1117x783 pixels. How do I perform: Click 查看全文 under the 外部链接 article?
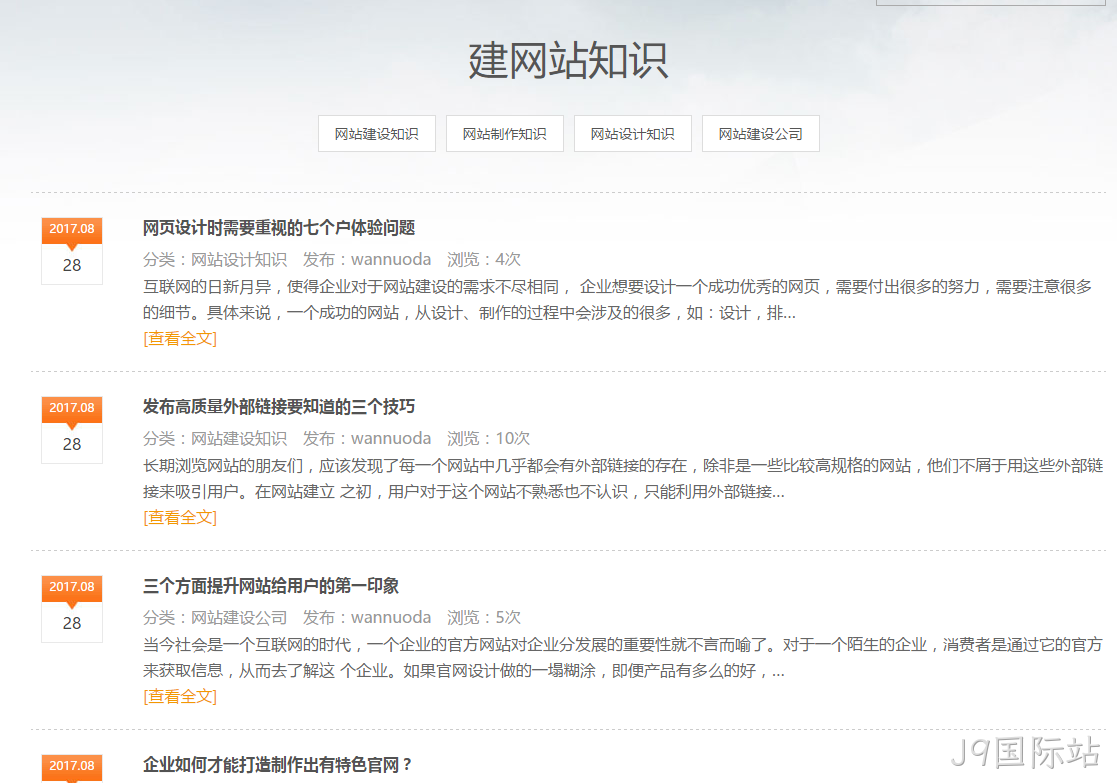click(x=180, y=517)
